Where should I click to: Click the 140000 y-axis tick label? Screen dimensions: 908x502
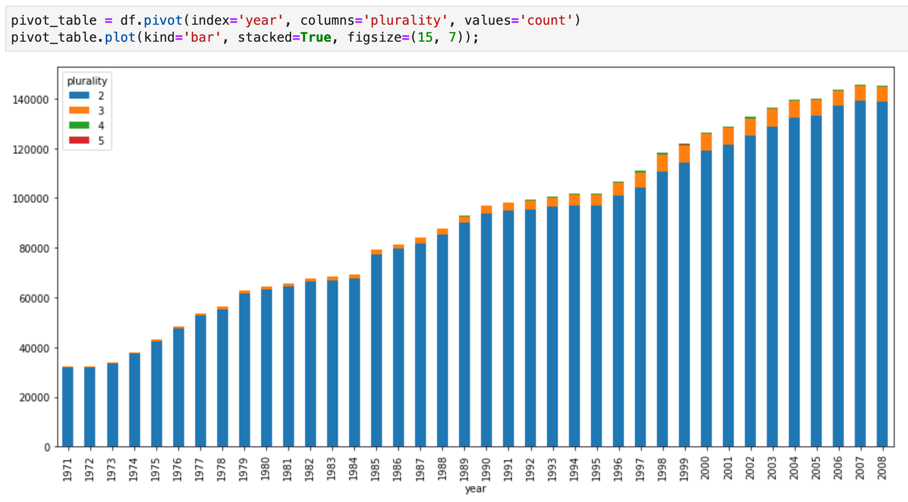(29, 100)
